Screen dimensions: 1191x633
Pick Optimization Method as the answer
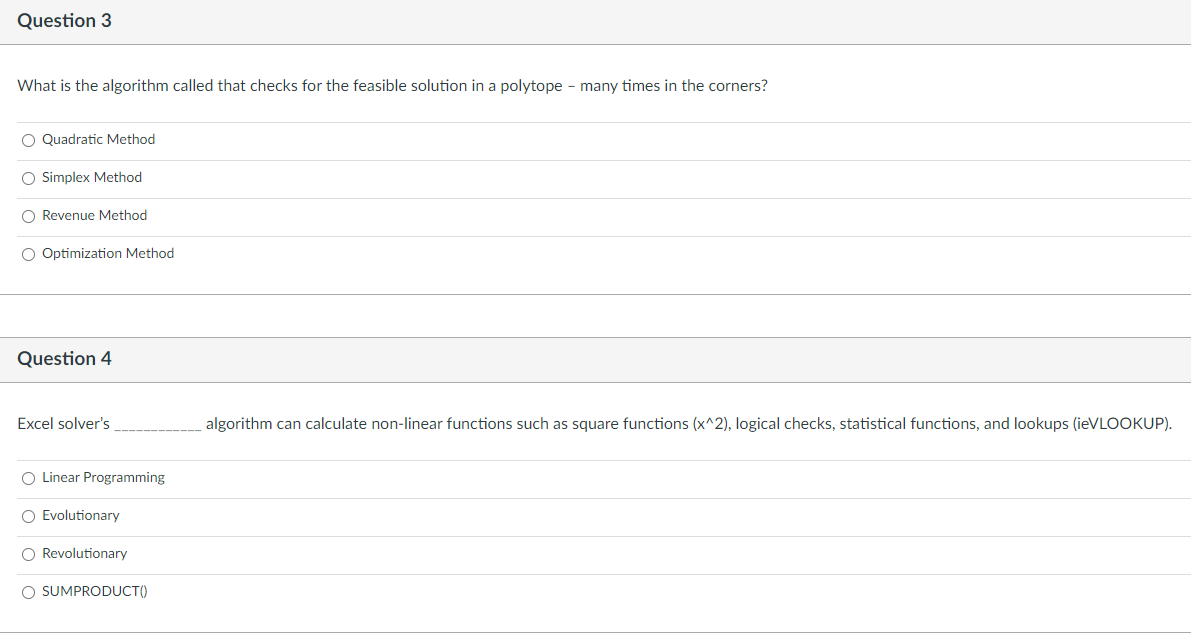[x=28, y=254]
